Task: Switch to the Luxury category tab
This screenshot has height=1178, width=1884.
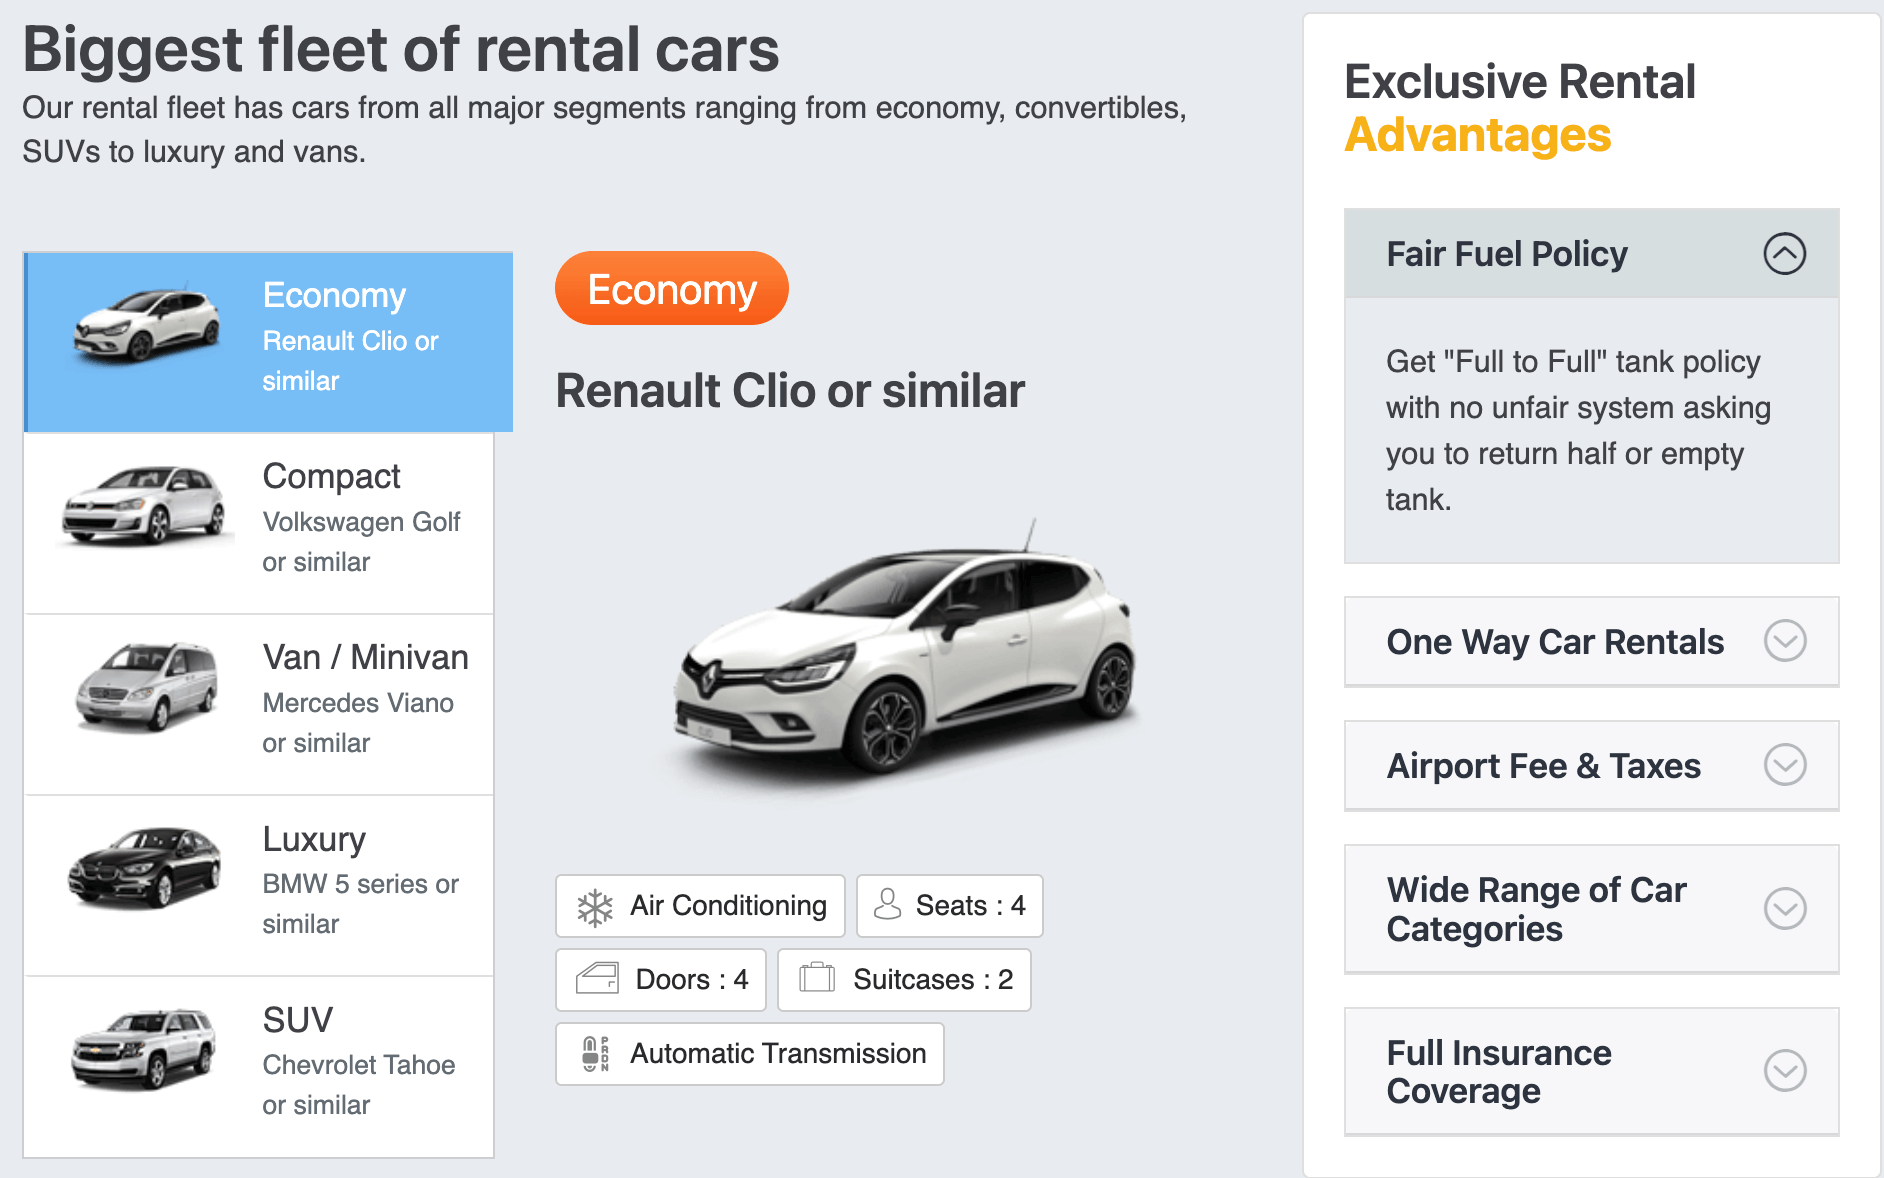Action: [259, 885]
